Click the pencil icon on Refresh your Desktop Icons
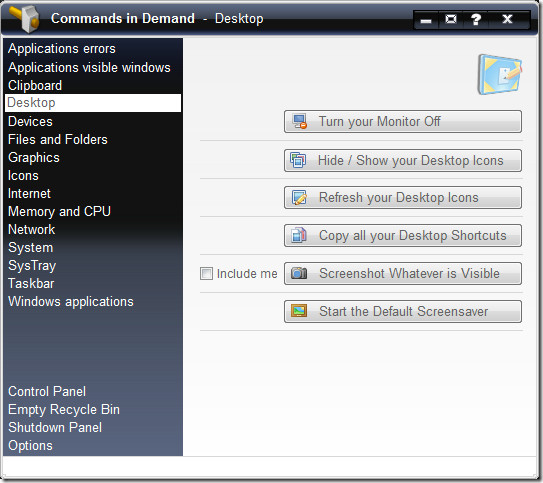The image size is (543, 483). [299, 198]
